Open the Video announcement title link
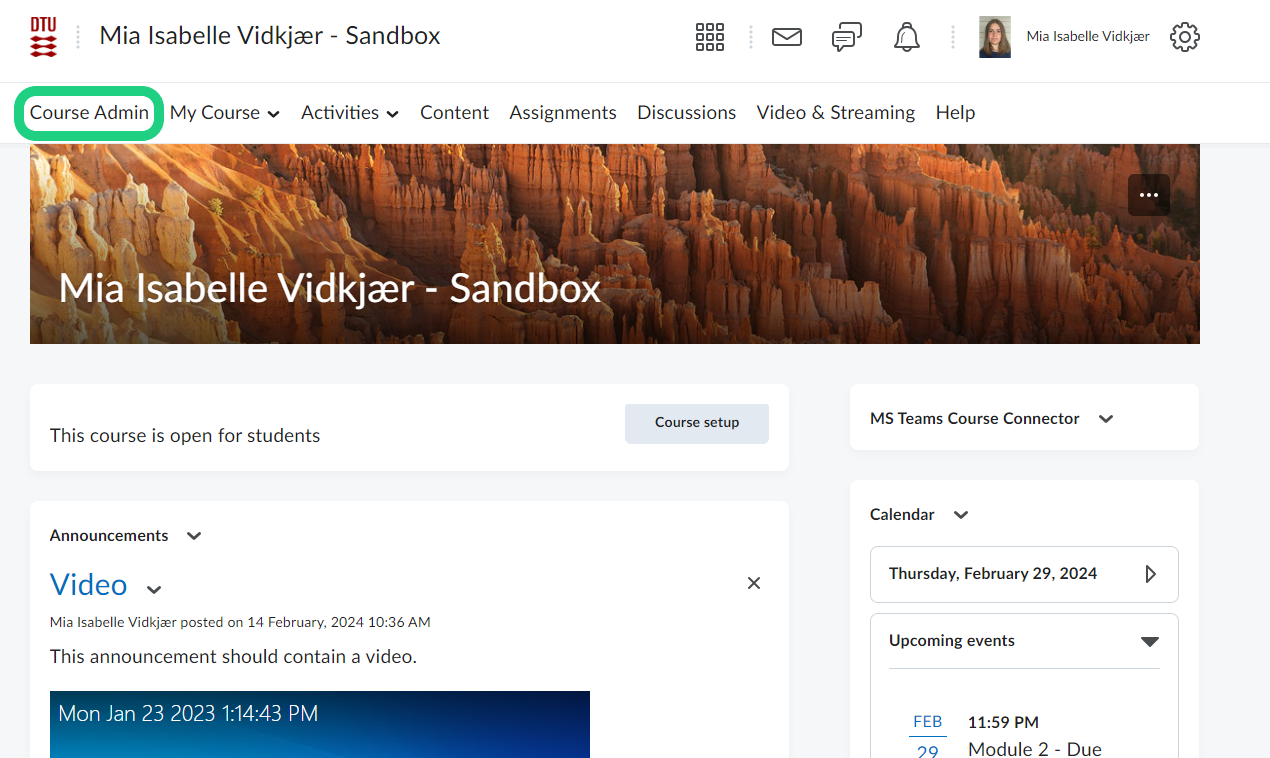The image size is (1270, 758). coord(88,585)
